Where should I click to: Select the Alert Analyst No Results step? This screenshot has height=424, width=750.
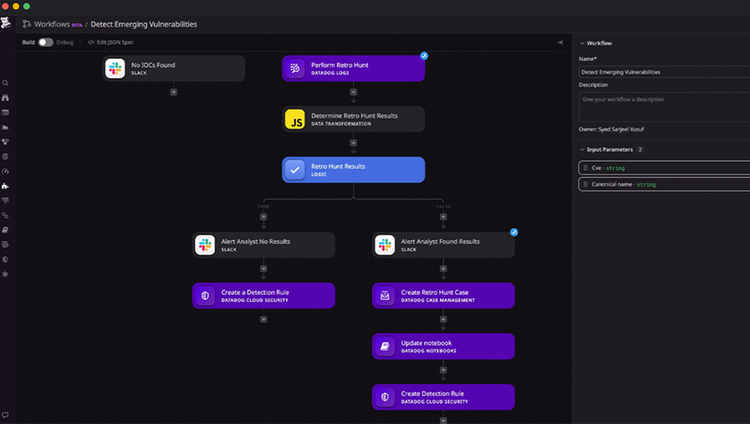264,245
